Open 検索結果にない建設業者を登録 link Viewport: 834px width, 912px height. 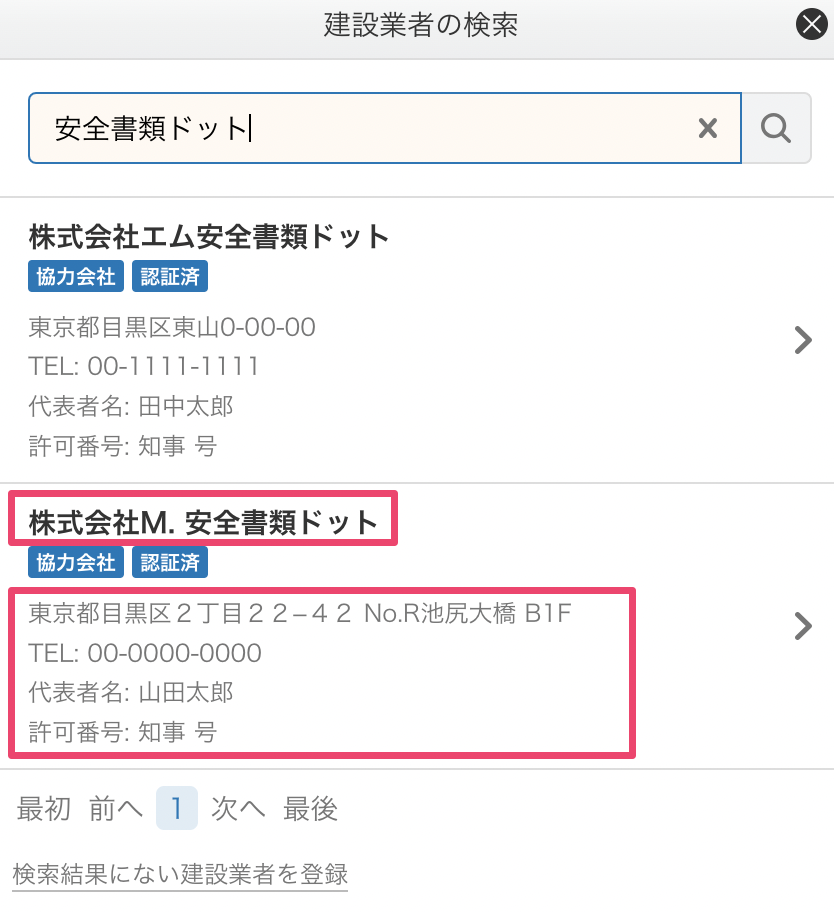[180, 874]
